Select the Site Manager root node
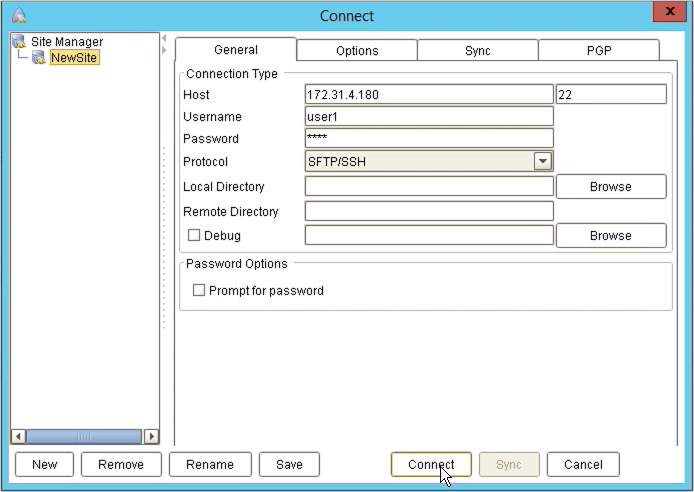The width and height of the screenshot is (694, 492). 67,42
